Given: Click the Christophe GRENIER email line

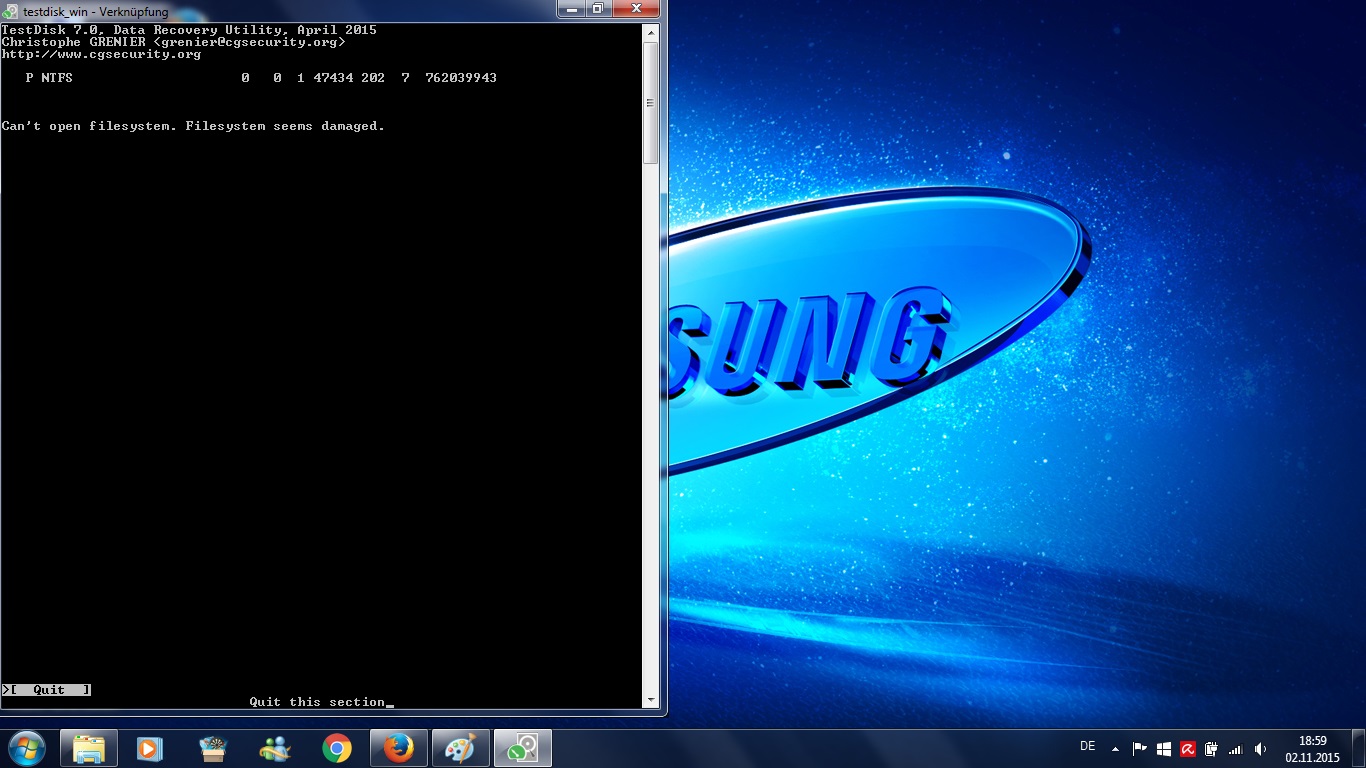Looking at the screenshot, I should click(x=173, y=42).
